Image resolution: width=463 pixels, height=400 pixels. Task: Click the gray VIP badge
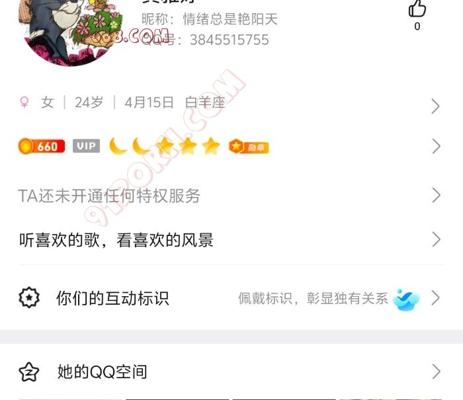click(86, 146)
